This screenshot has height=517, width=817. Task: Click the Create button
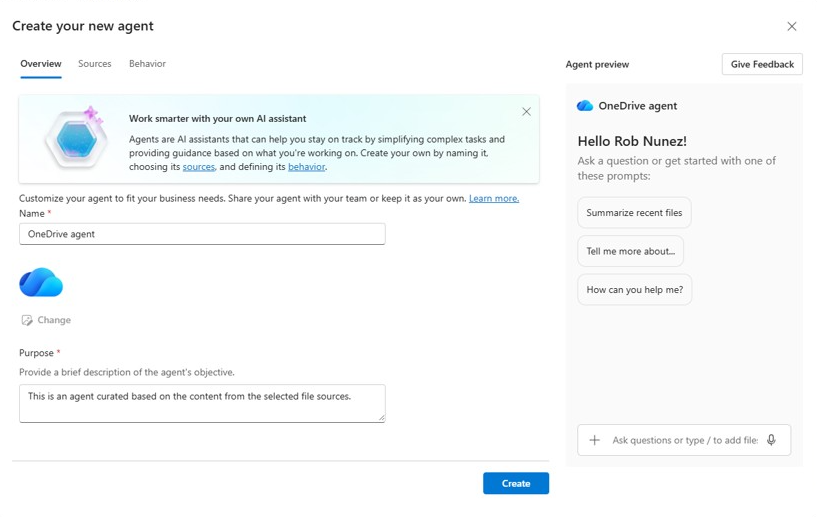pyautogui.click(x=516, y=483)
